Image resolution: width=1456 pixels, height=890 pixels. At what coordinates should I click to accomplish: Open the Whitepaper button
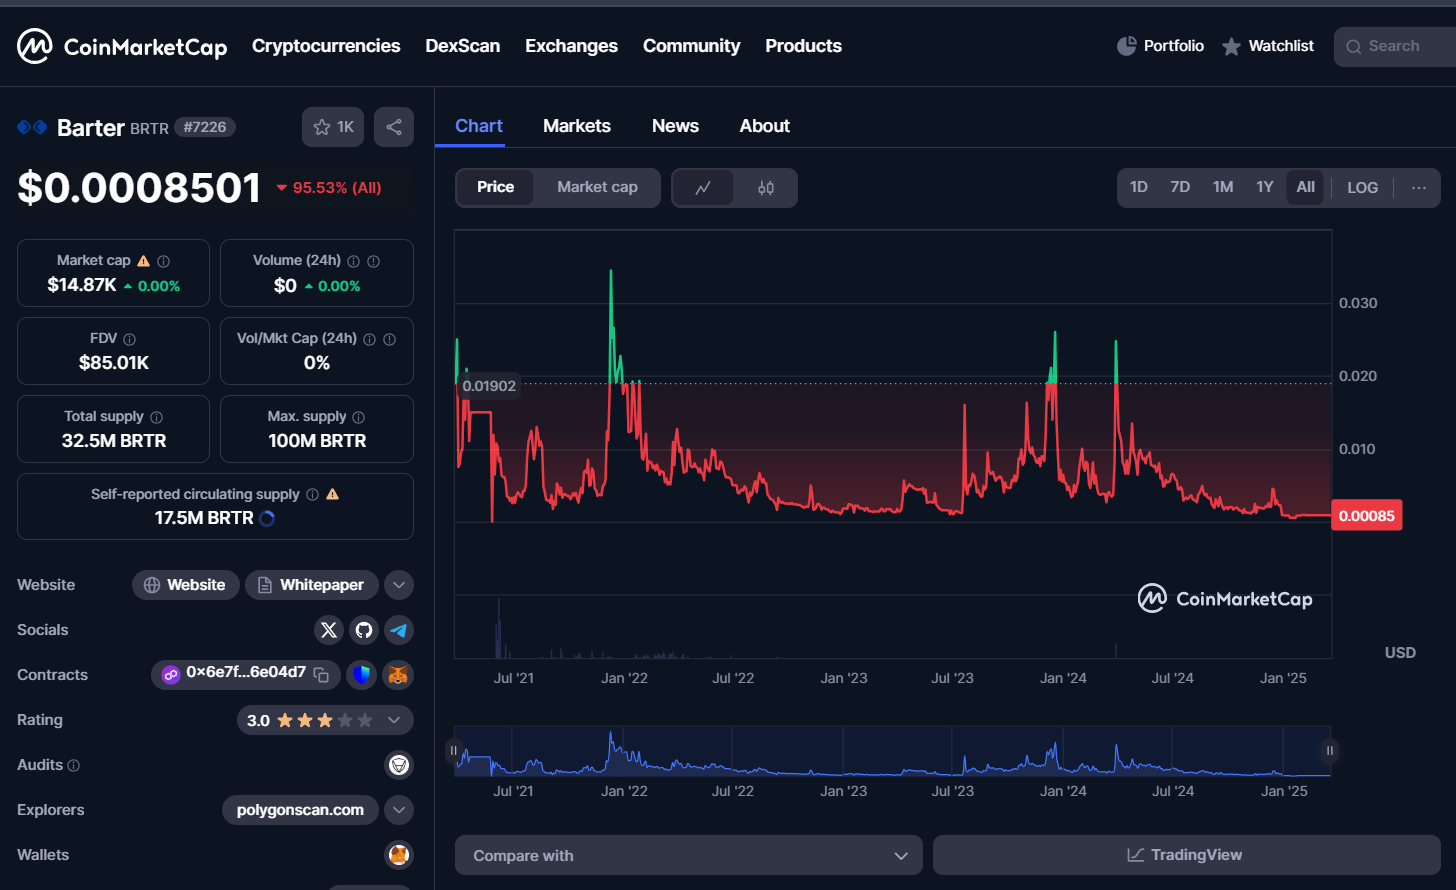(312, 585)
